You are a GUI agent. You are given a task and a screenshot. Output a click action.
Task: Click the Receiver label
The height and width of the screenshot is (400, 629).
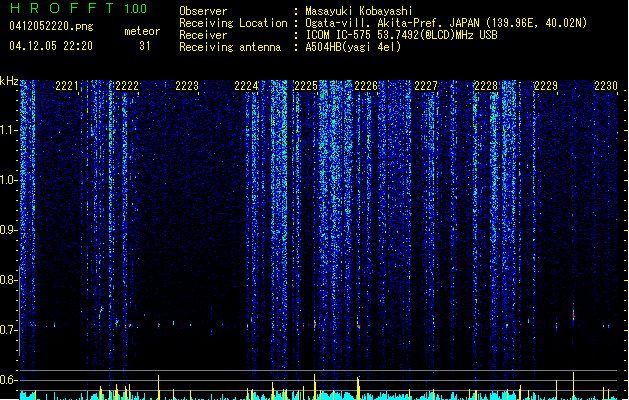point(203,35)
